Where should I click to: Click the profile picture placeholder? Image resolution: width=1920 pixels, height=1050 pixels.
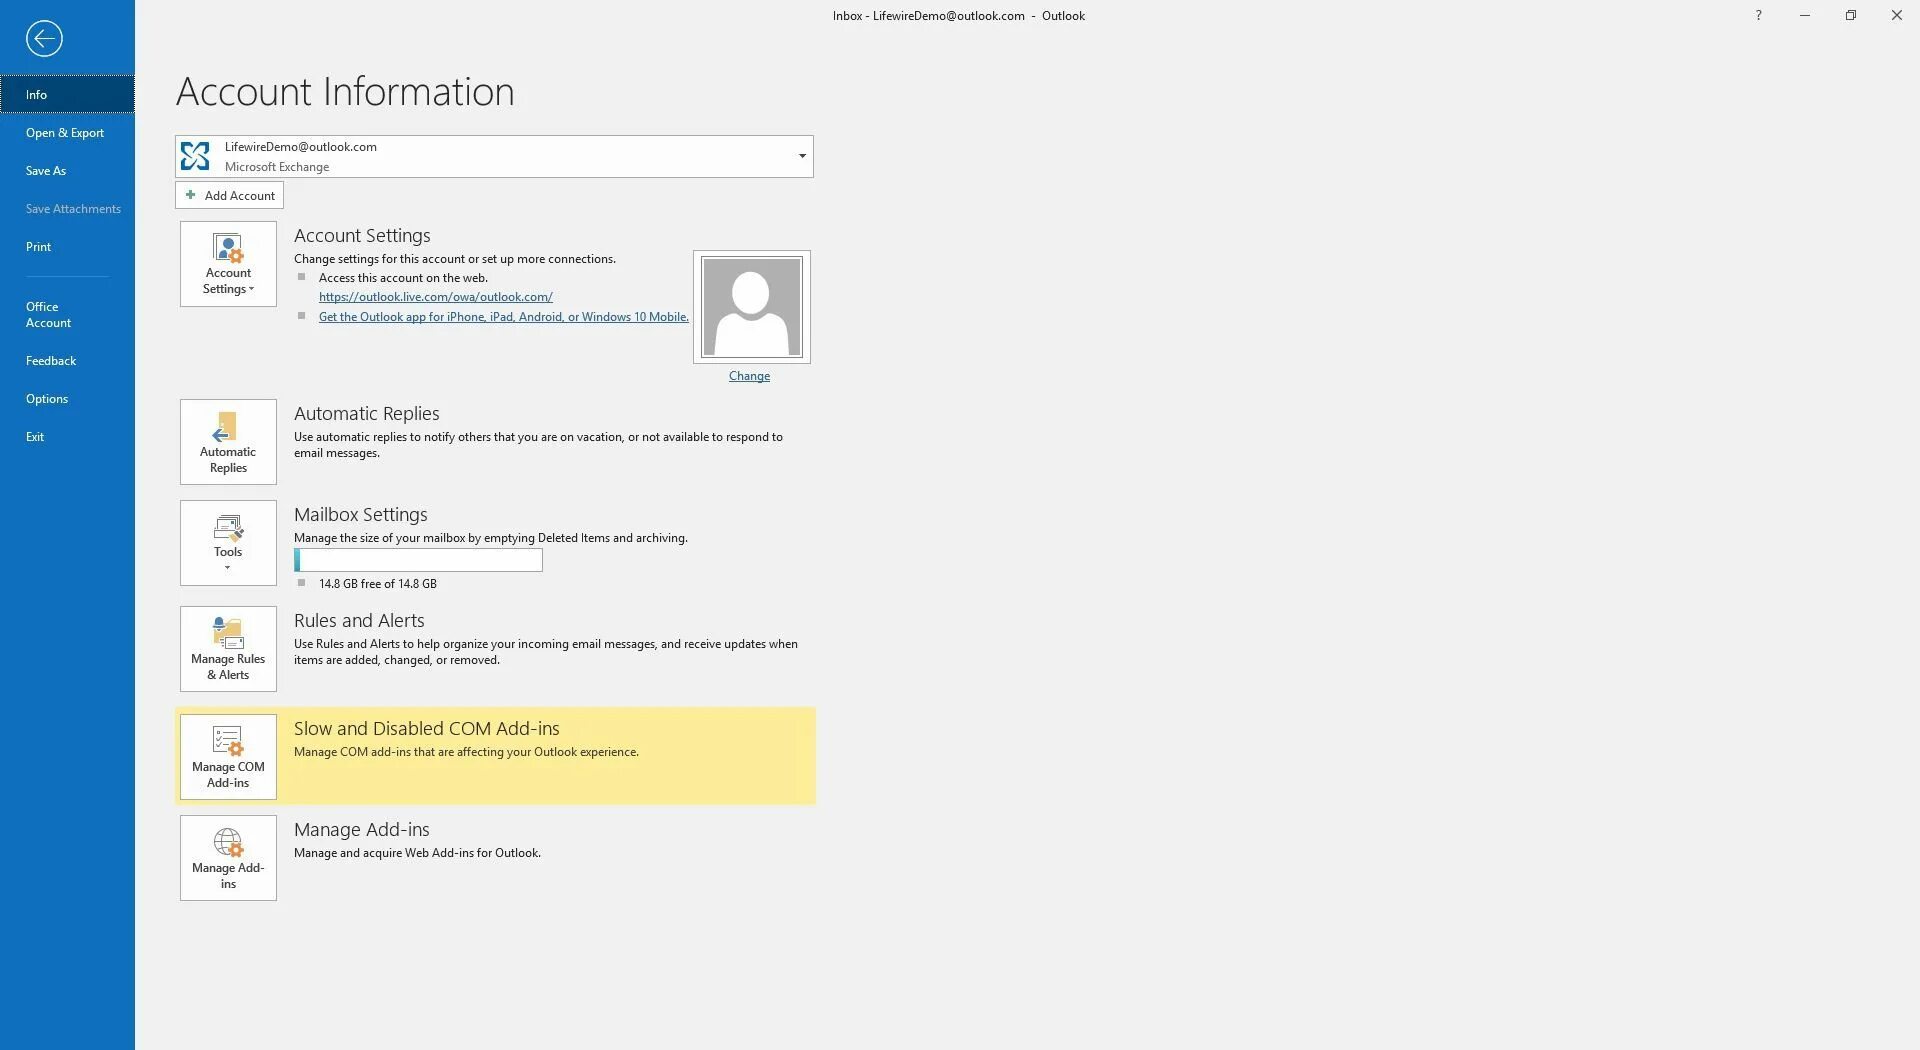pos(752,307)
